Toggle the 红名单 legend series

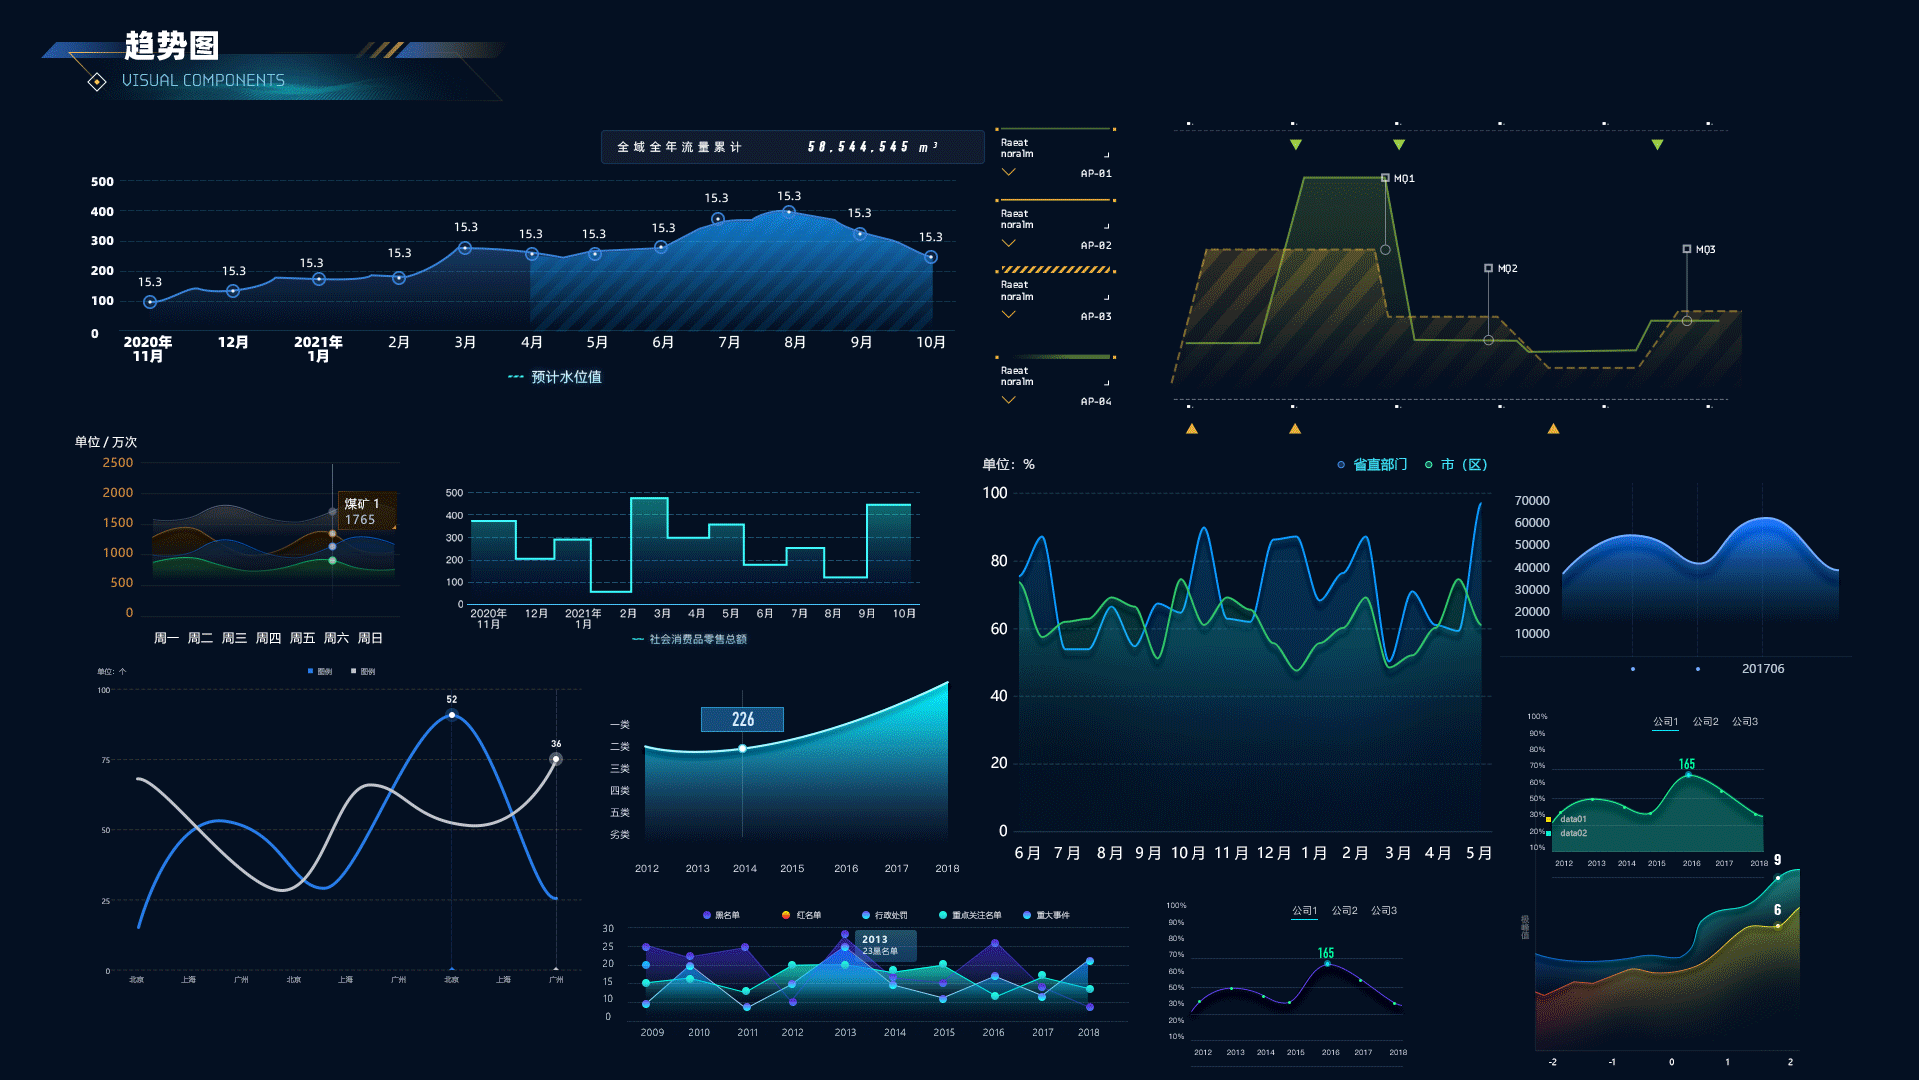(801, 915)
